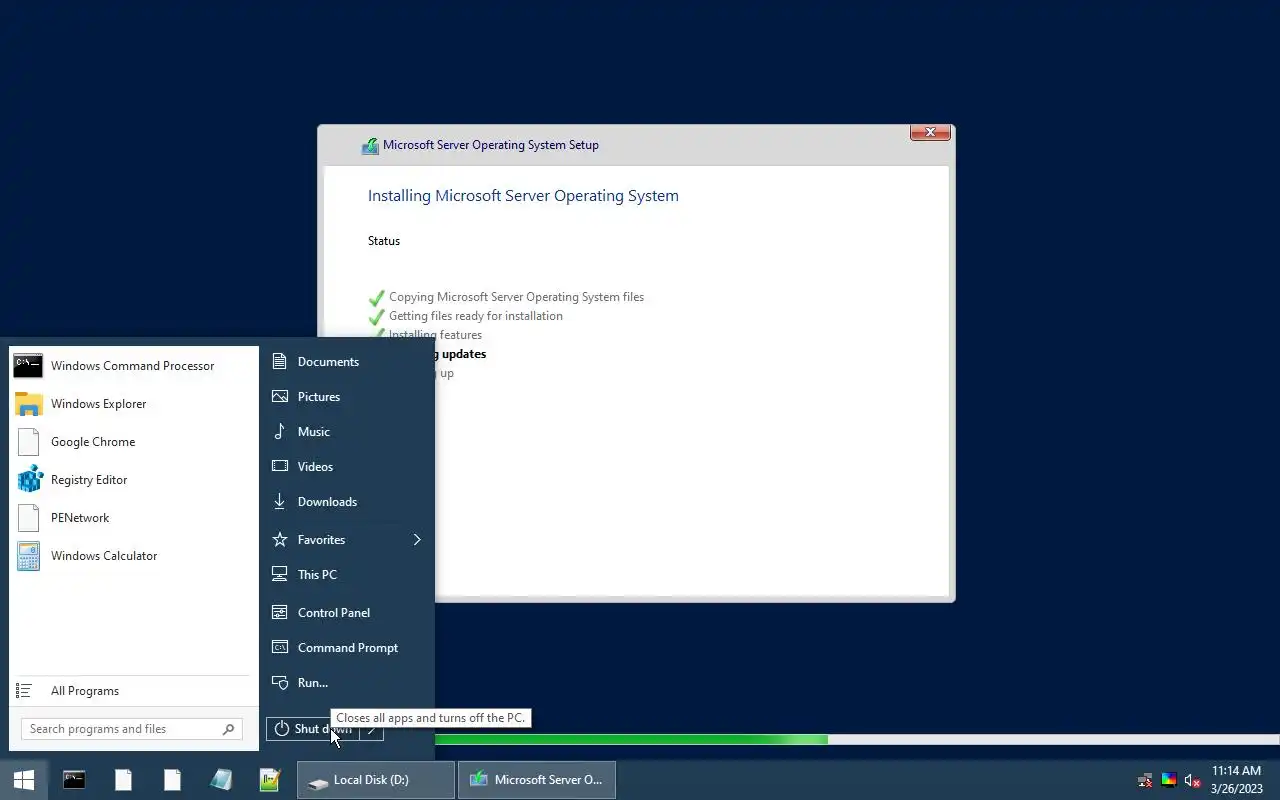Open the color display tray icon
The image size is (1280, 800).
(1169, 780)
